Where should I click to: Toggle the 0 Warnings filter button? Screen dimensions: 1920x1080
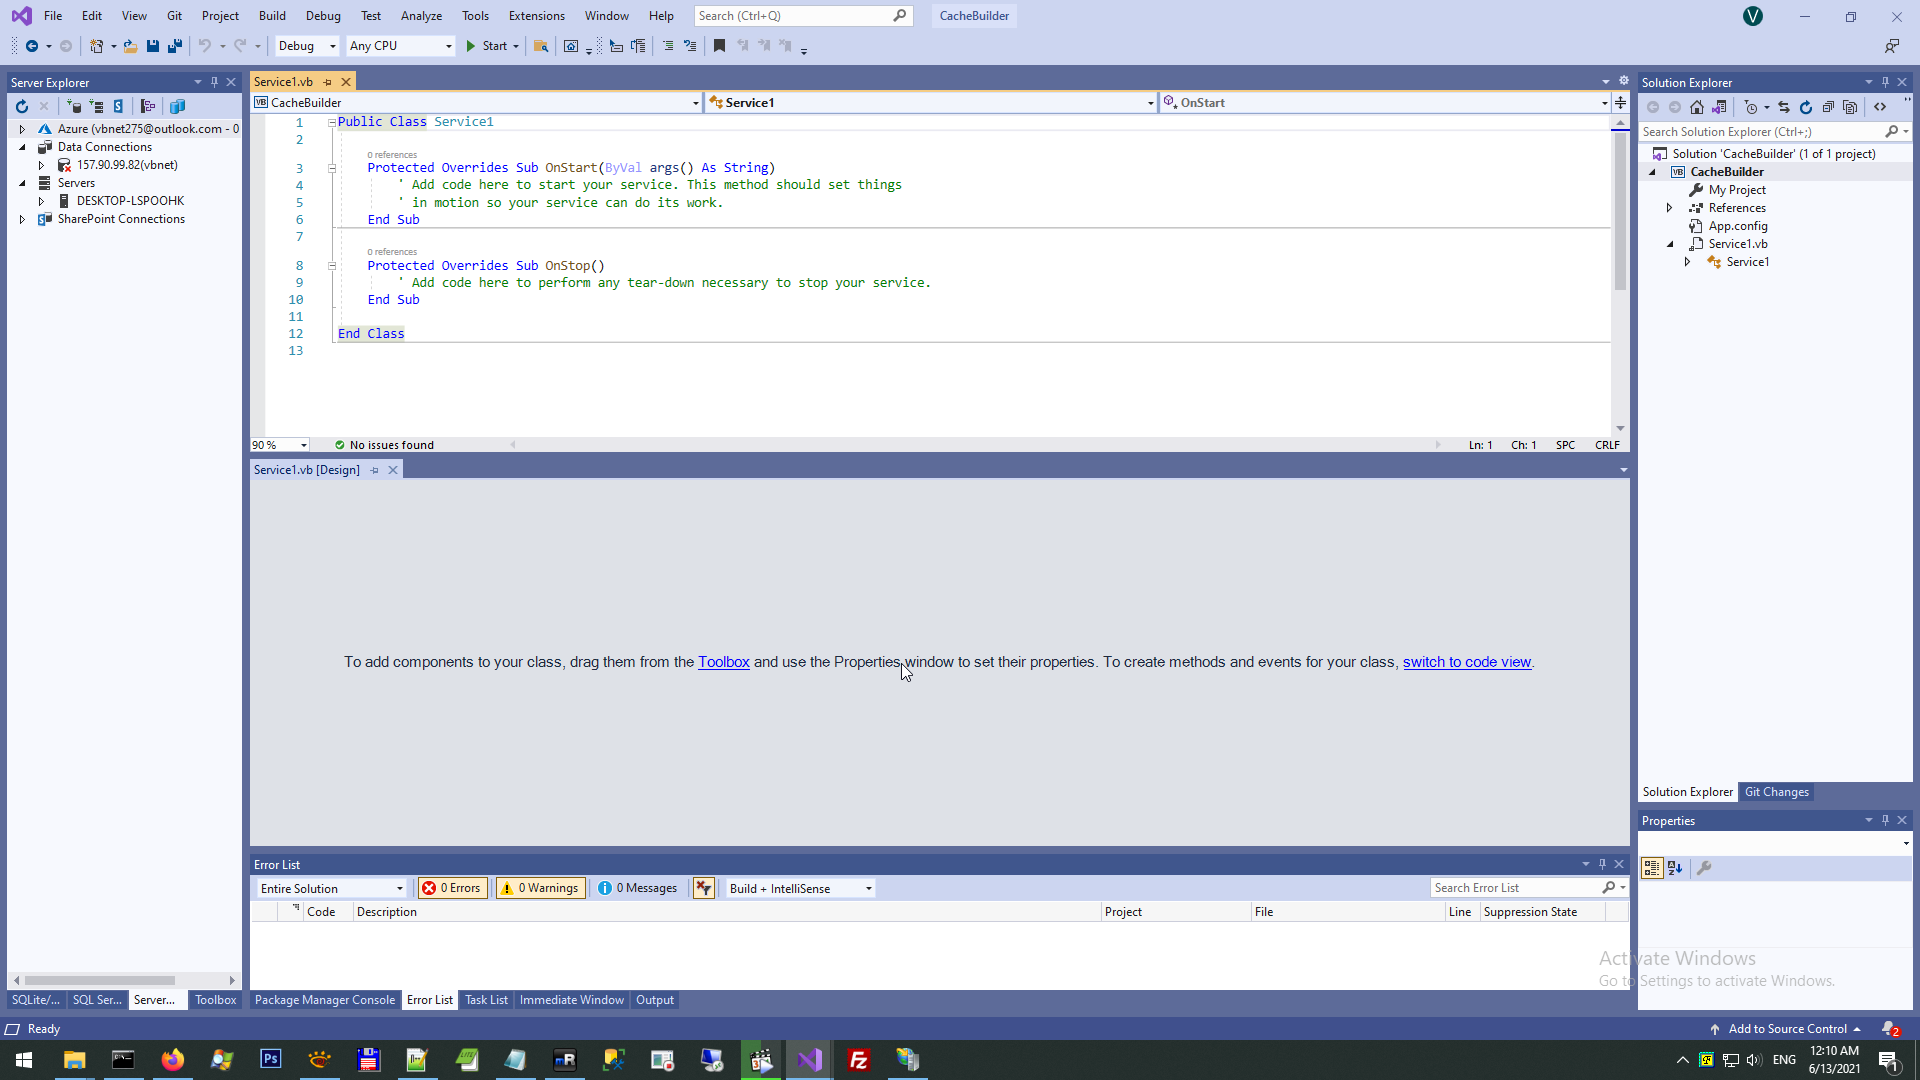tap(541, 888)
